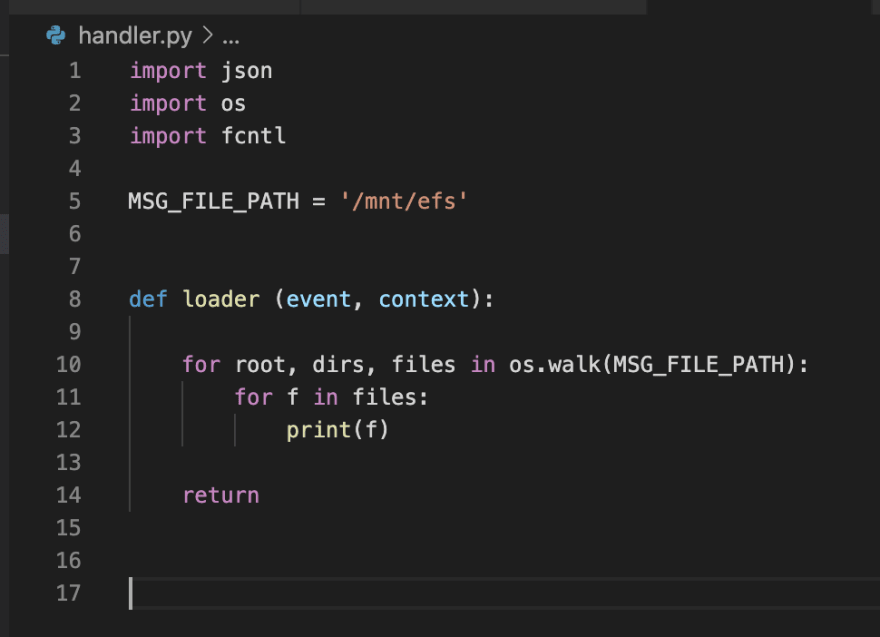Click the 'def' keyword
This screenshot has height=637, width=880.
click(148, 299)
